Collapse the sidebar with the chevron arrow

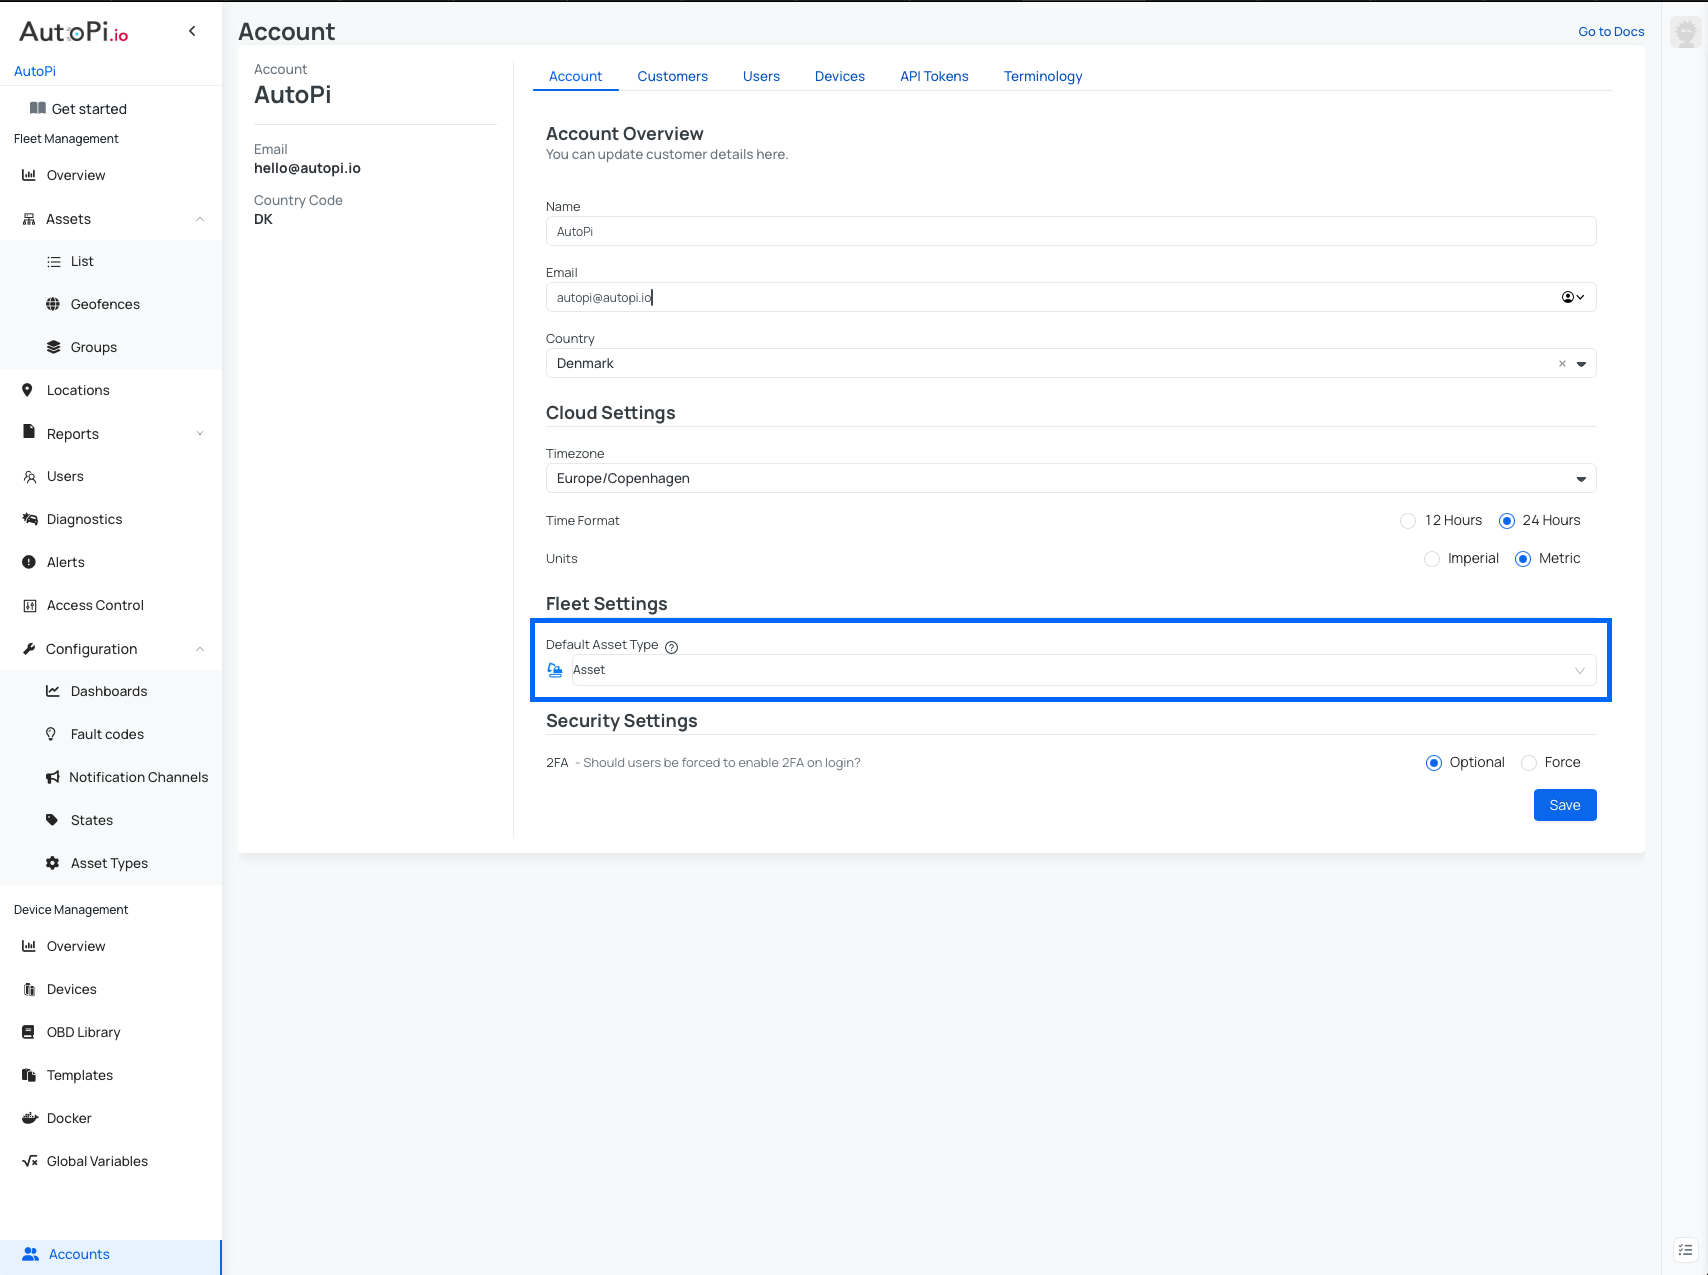[x=192, y=31]
